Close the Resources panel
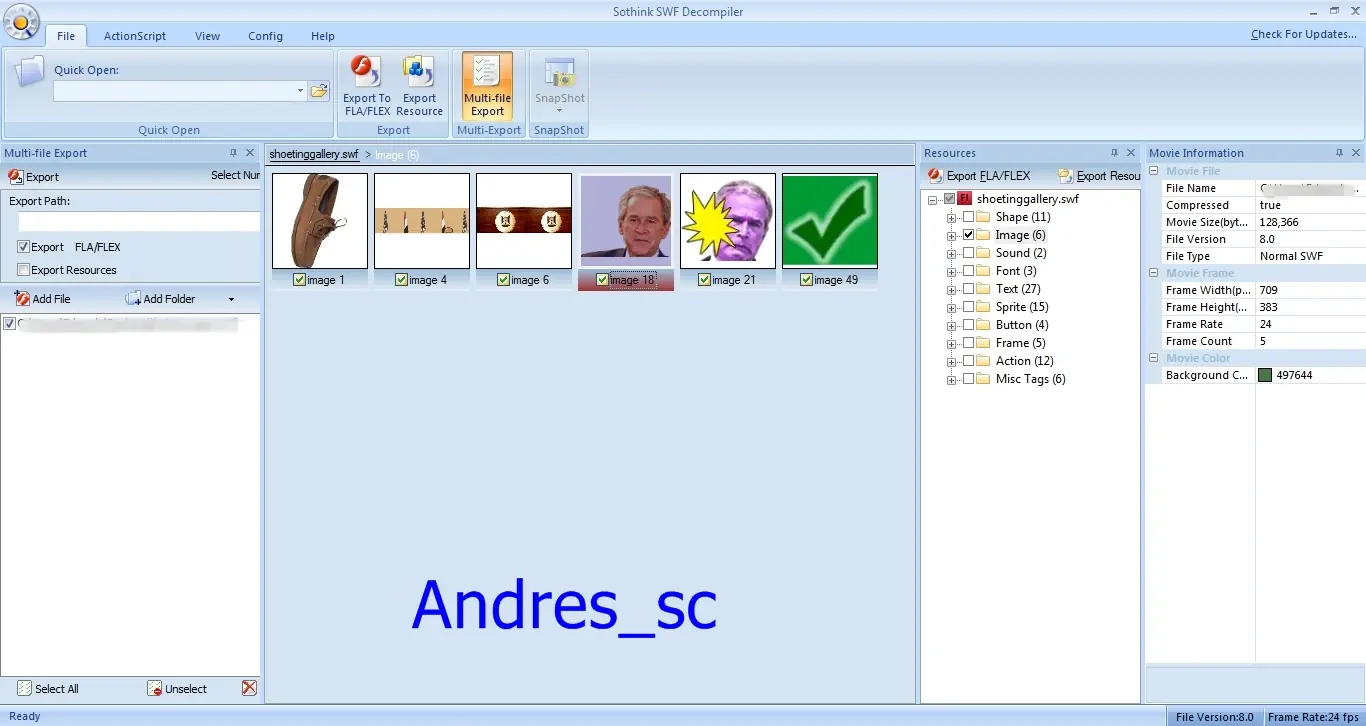 point(1131,153)
